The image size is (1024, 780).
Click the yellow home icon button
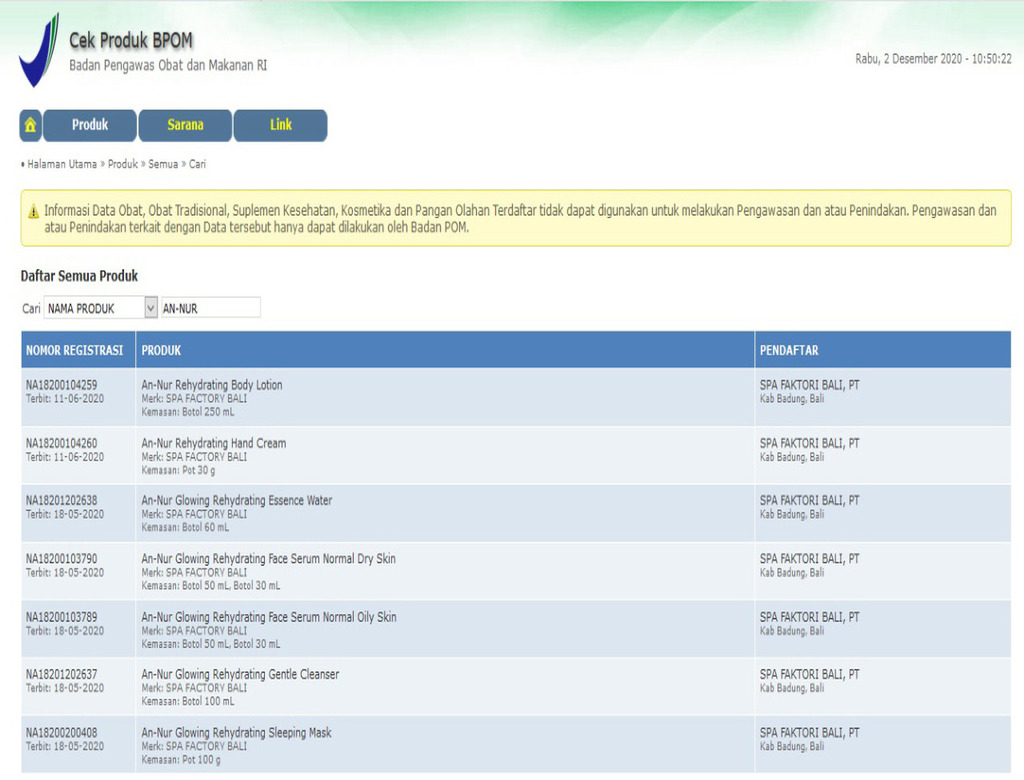click(x=31, y=125)
